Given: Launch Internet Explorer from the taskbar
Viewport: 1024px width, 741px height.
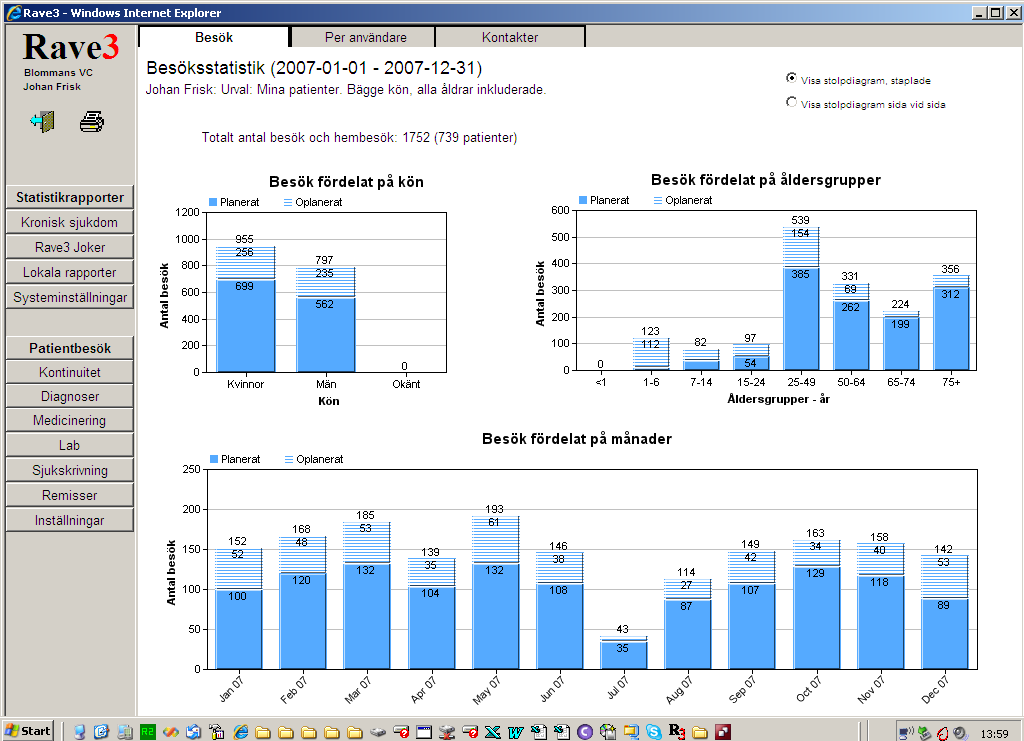Looking at the screenshot, I should [x=240, y=732].
